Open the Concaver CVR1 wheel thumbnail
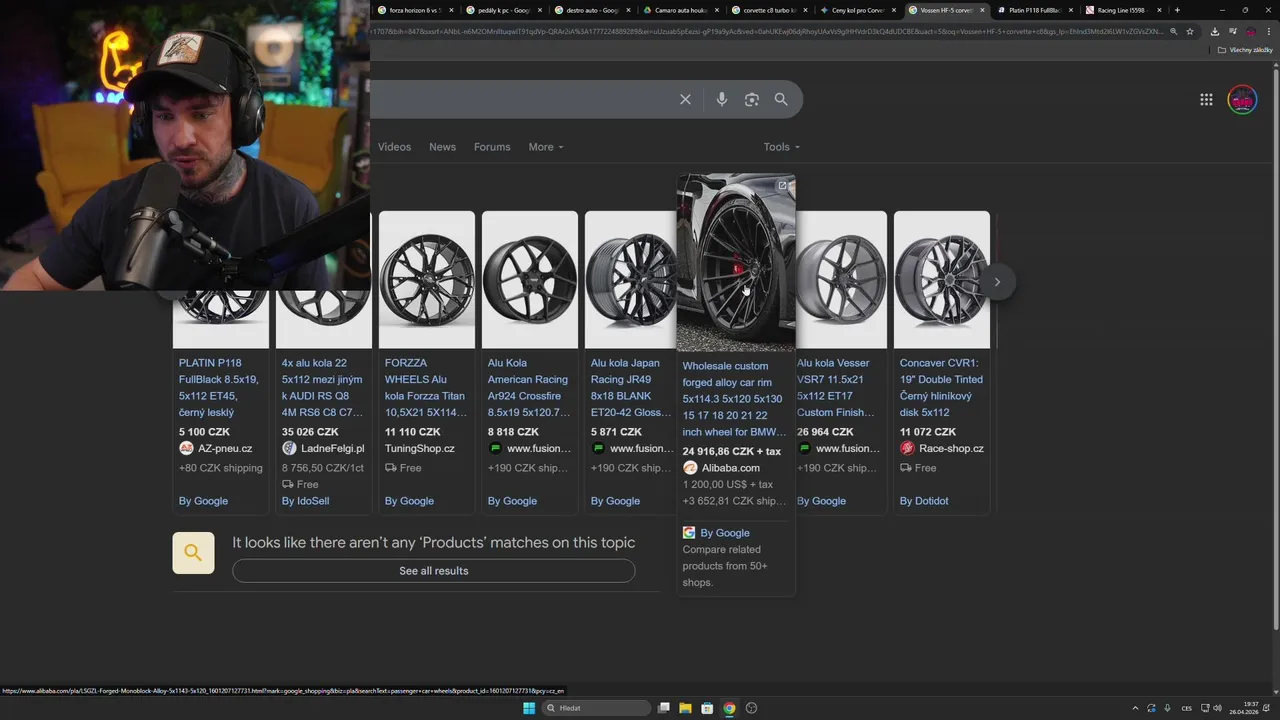The width and height of the screenshot is (1280, 720). click(942, 280)
